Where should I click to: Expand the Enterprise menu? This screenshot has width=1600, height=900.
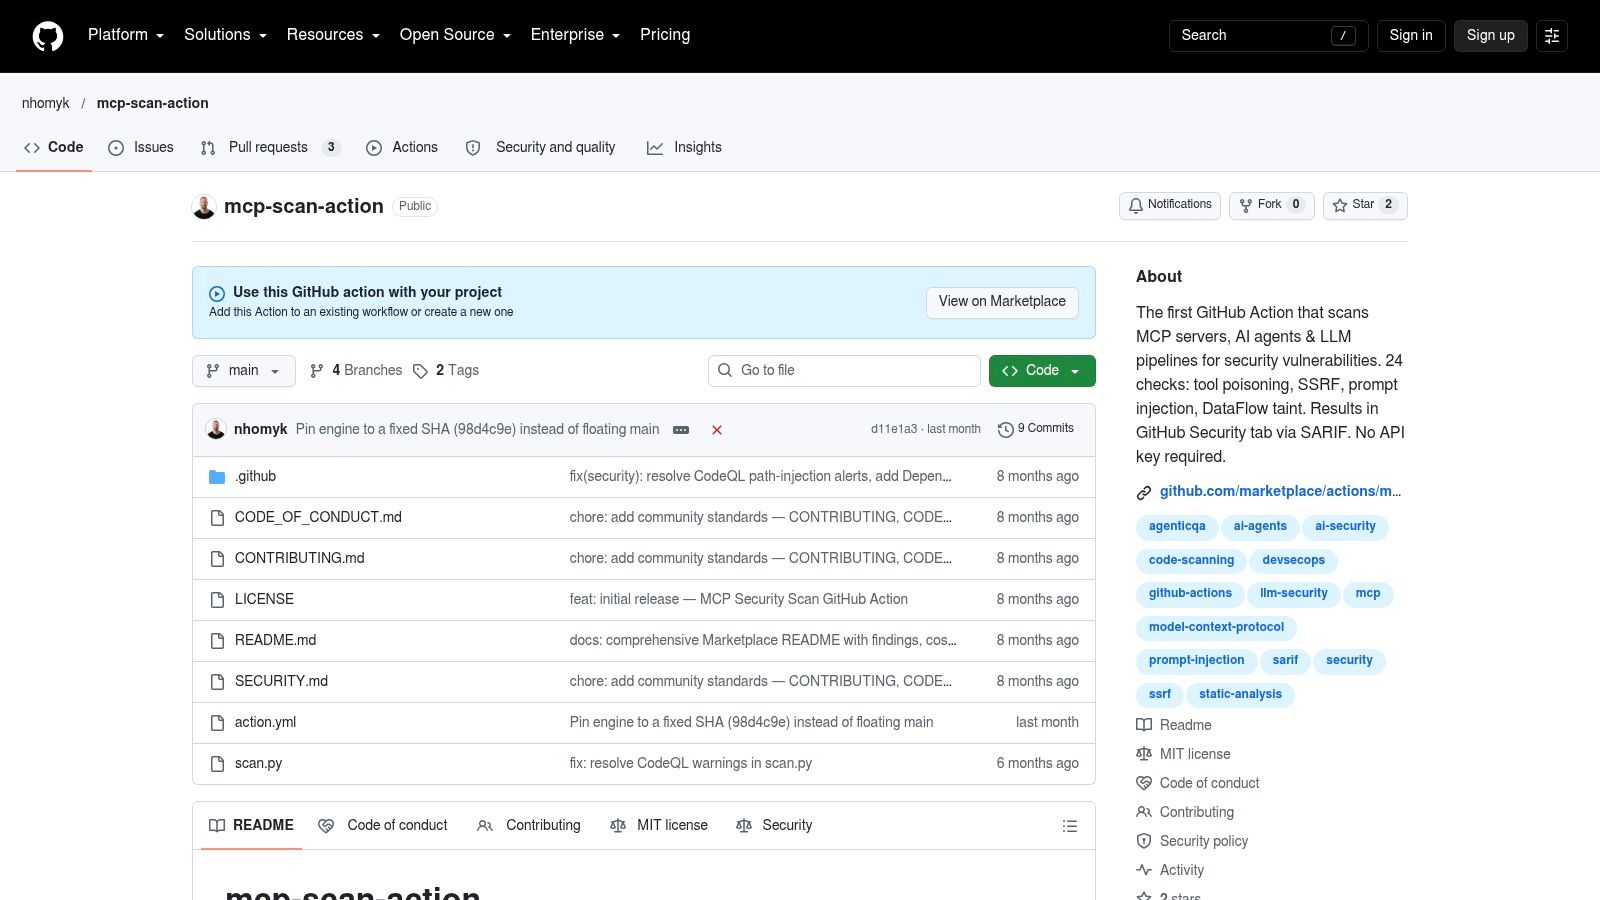575,35
